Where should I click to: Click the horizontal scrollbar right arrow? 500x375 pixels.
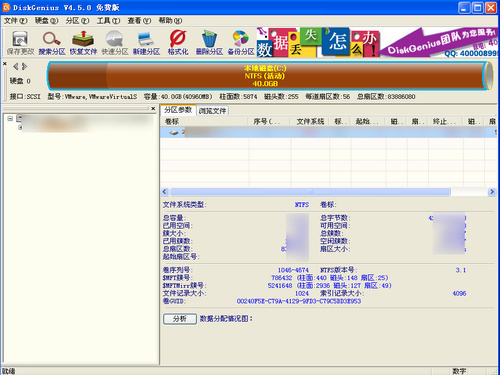(492, 192)
